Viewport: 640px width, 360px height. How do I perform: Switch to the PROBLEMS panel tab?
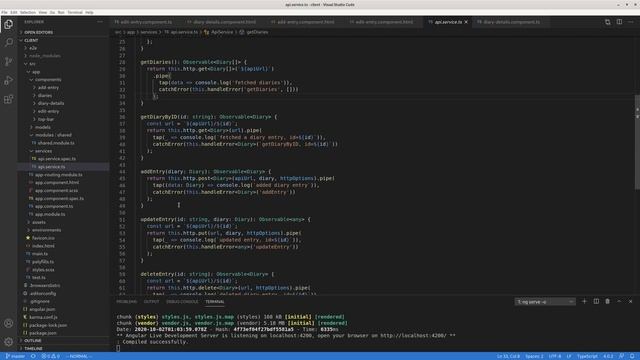[127, 302]
